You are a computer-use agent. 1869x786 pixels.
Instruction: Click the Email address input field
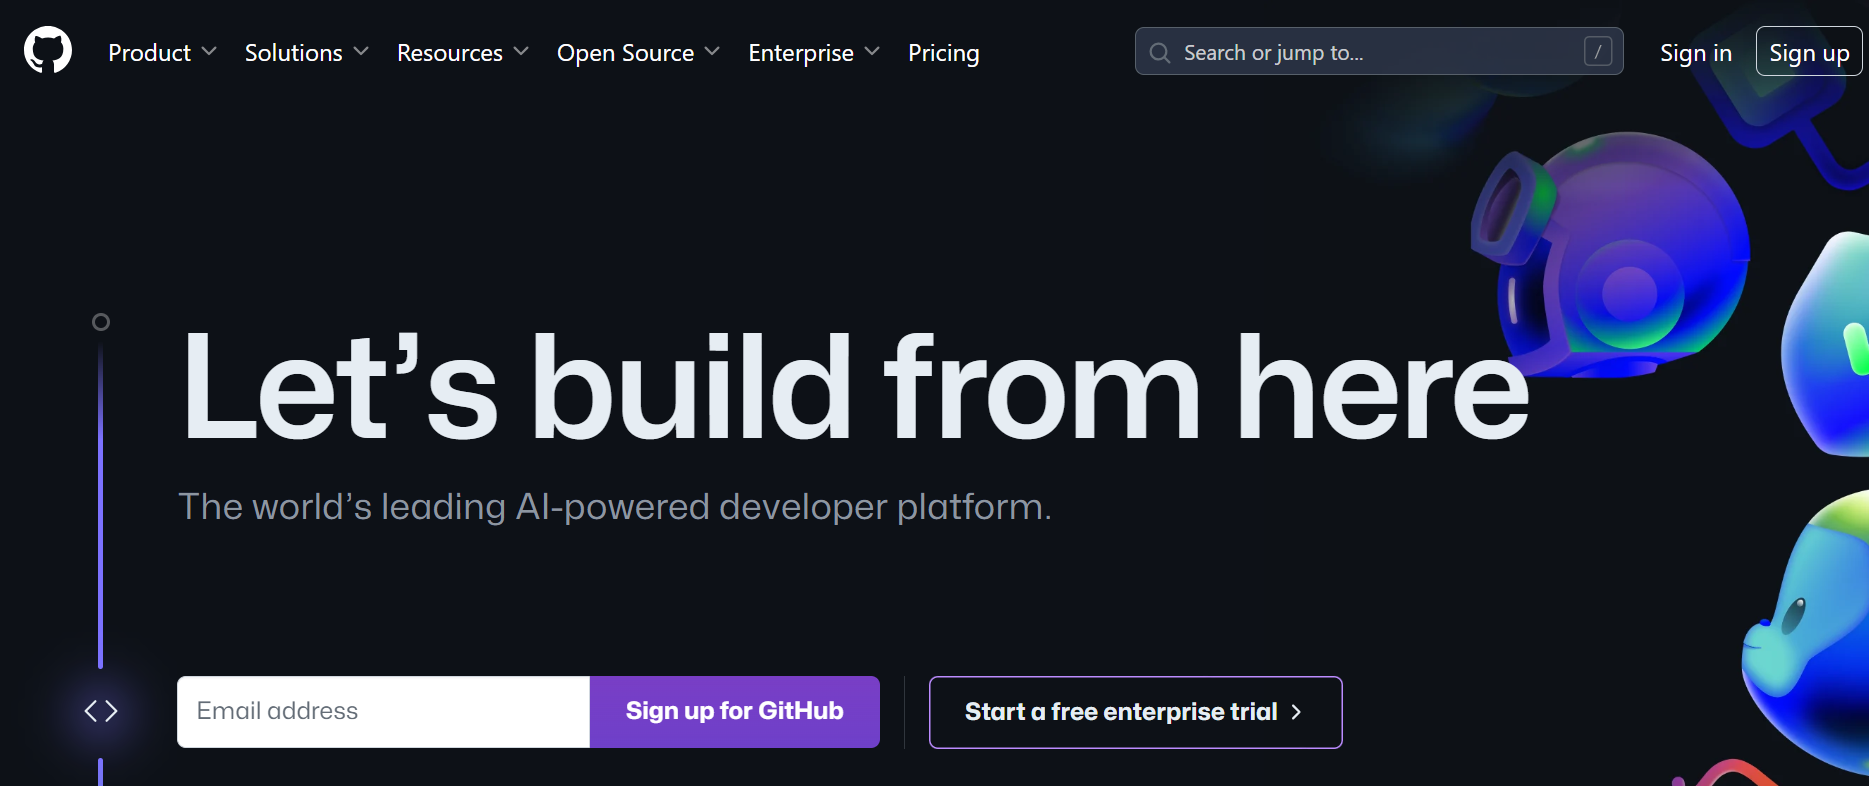coord(383,711)
